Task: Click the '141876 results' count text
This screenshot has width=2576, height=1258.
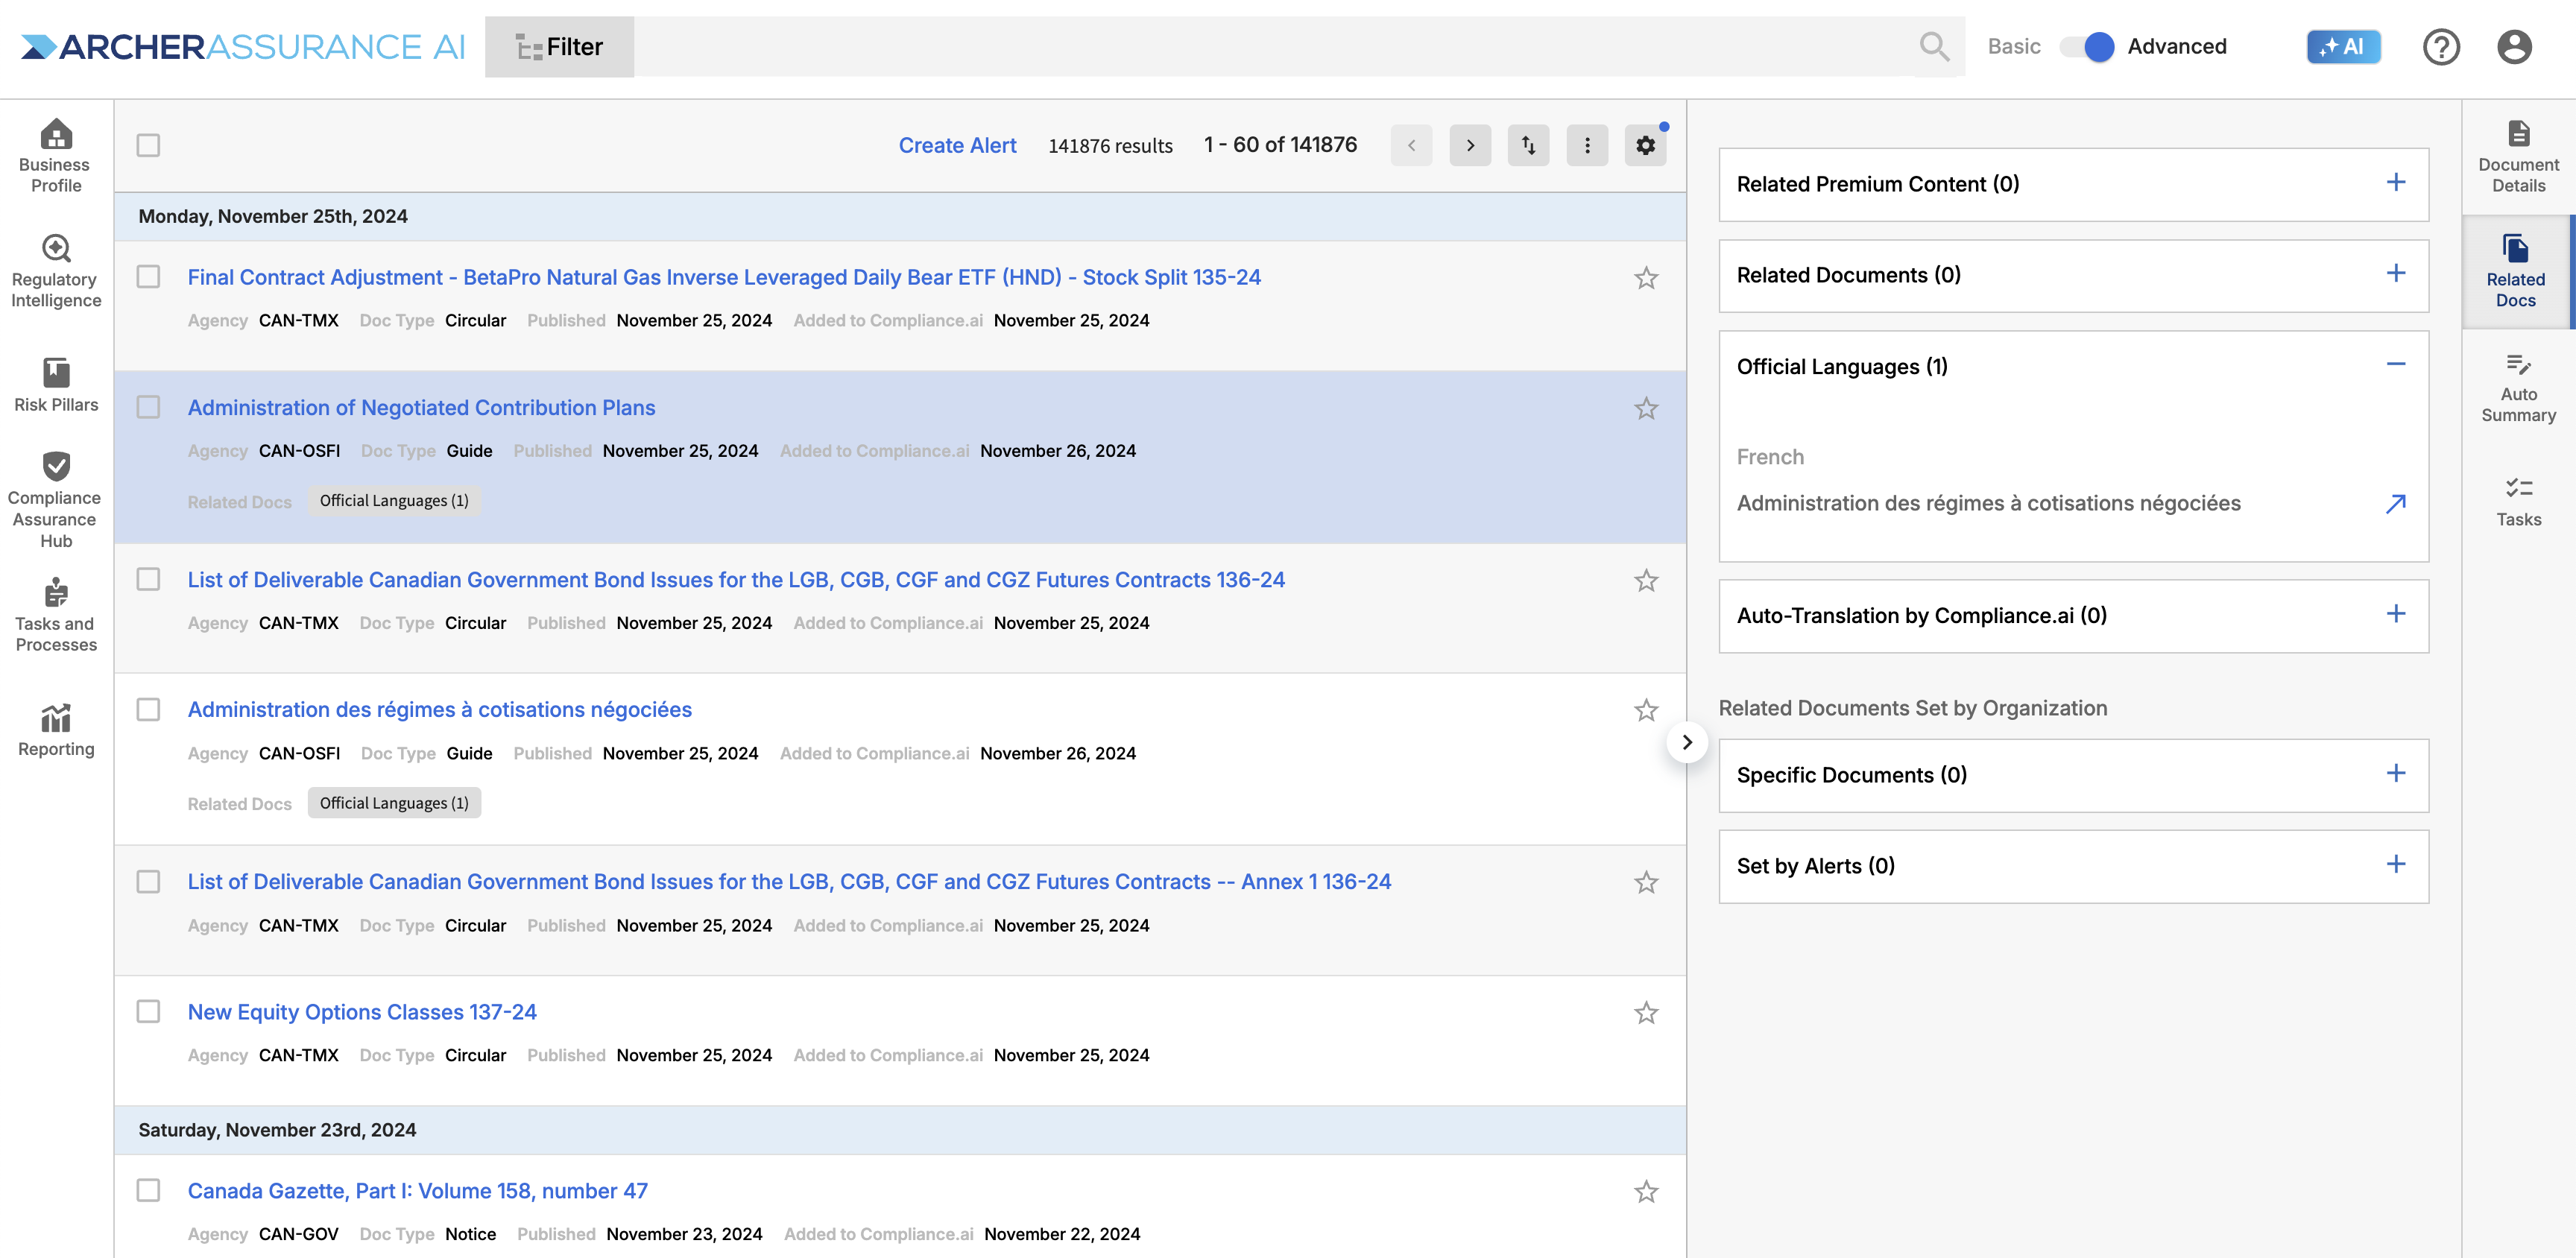Action: coord(1110,146)
